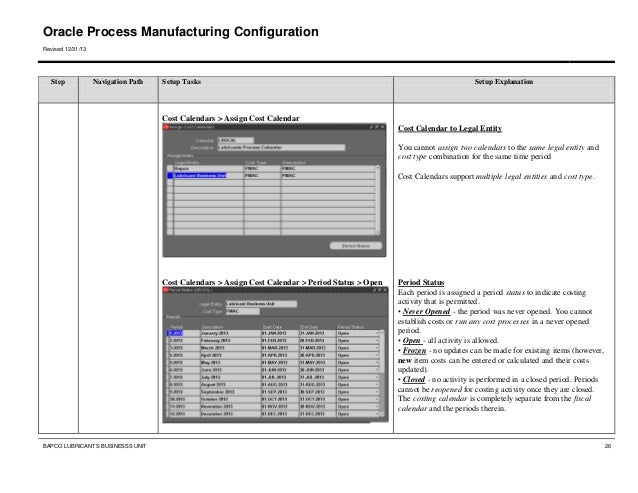Viewport: 638px width, 493px height.
Task: Open the Period Status dropdown for July 2013
Action: point(357,377)
